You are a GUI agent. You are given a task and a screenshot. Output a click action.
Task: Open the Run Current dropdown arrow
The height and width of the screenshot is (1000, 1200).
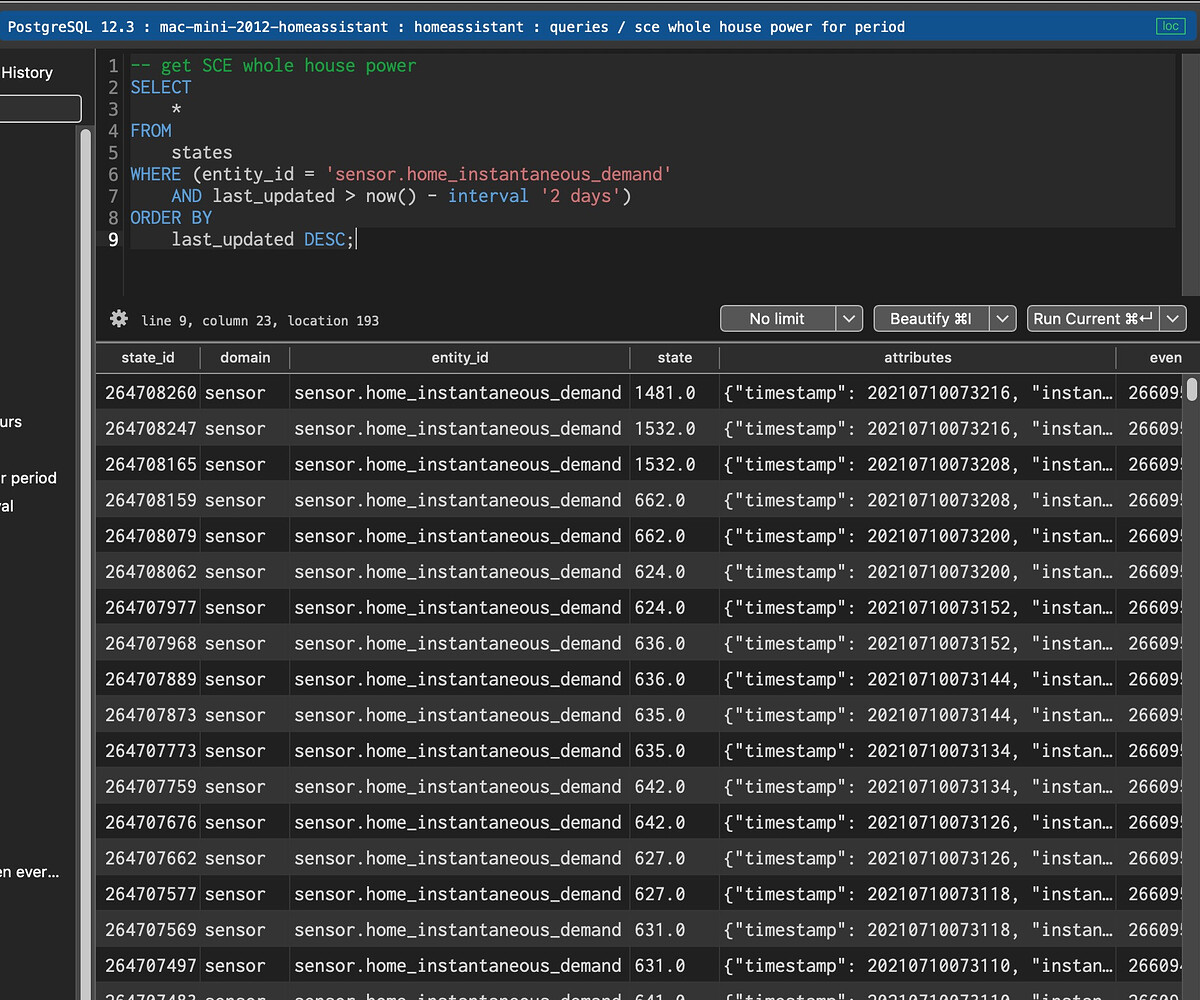tap(1172, 318)
